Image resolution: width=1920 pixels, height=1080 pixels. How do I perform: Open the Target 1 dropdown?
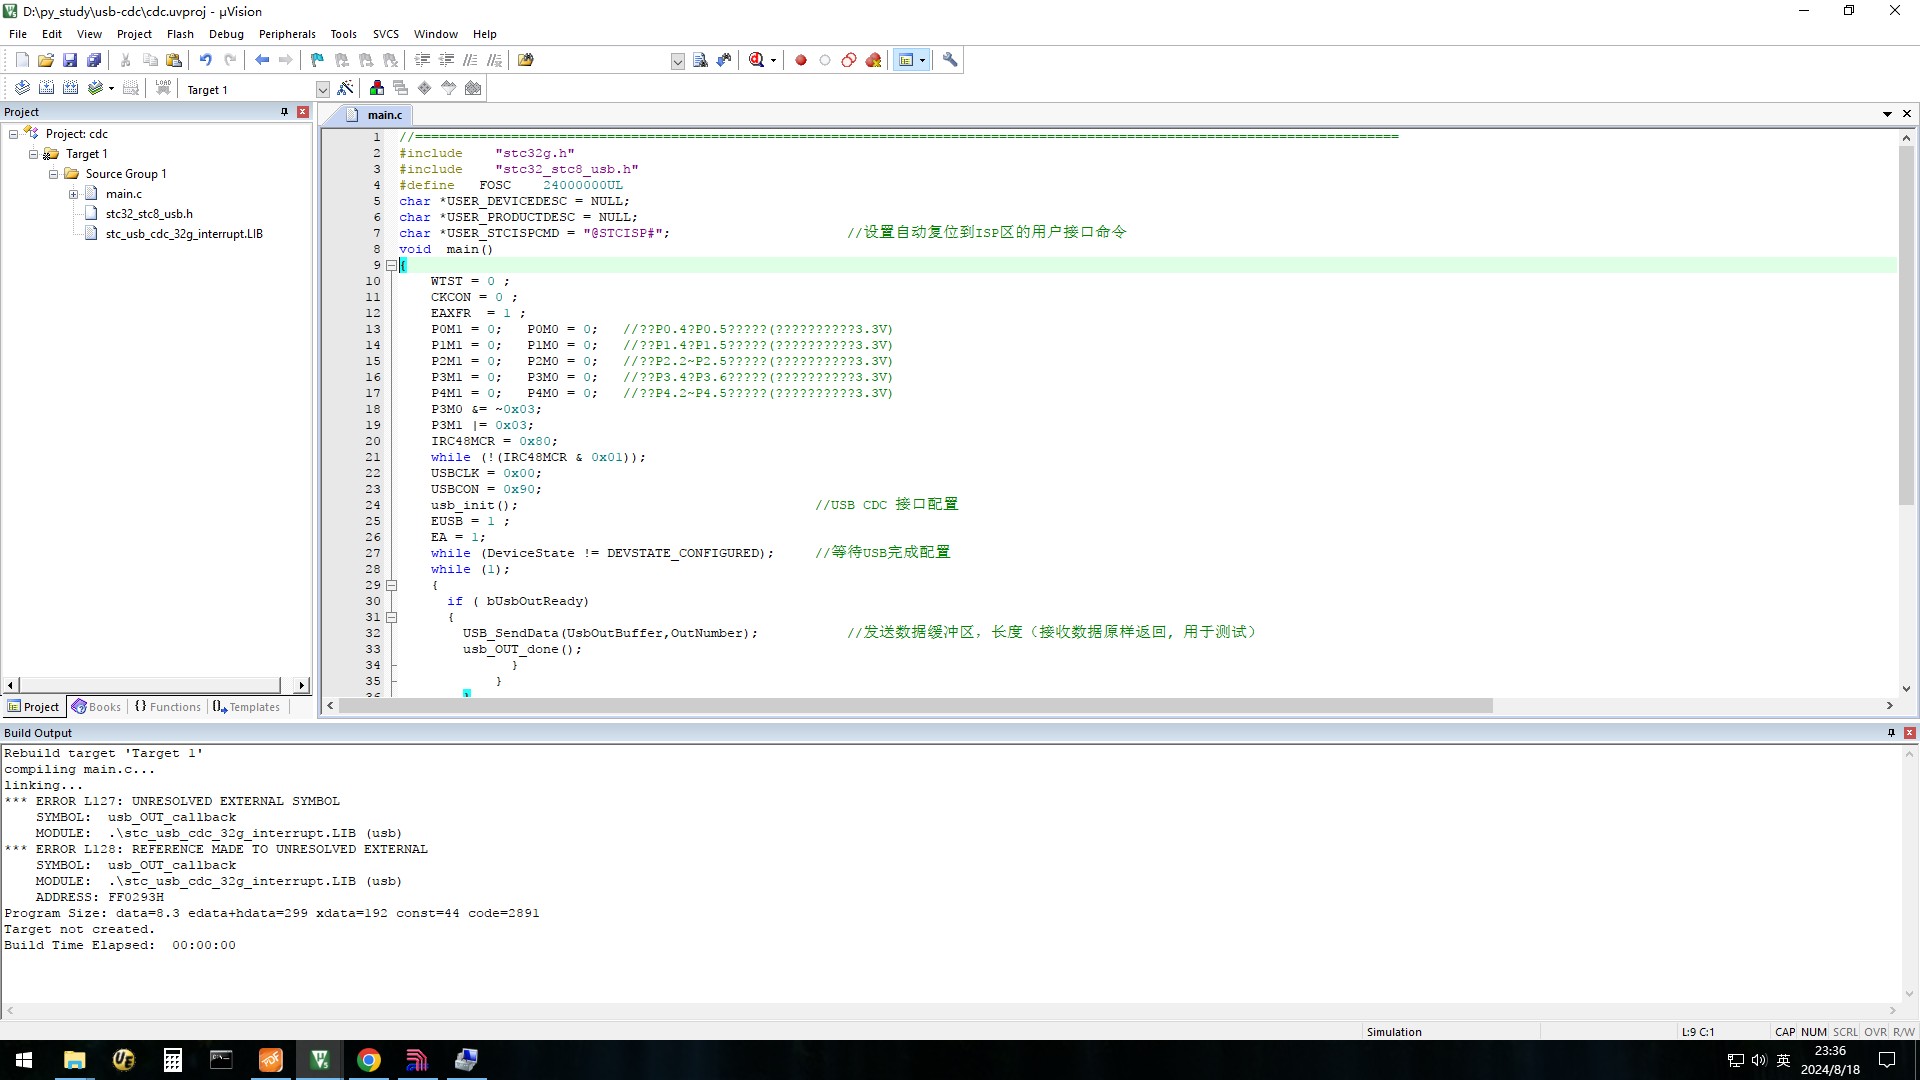tap(322, 90)
